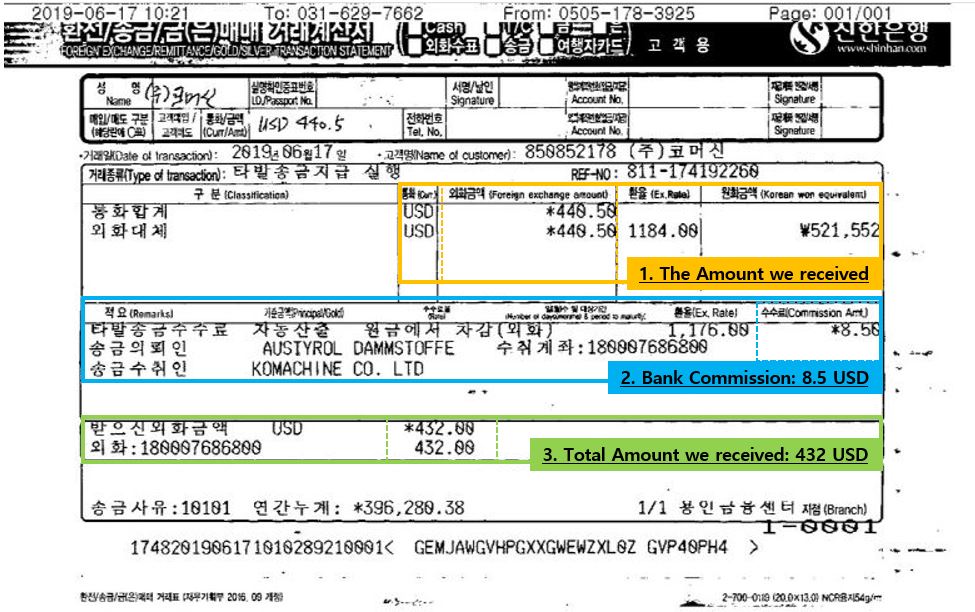
Task: Click the 적요 (Remarks) header
Action: [139, 313]
